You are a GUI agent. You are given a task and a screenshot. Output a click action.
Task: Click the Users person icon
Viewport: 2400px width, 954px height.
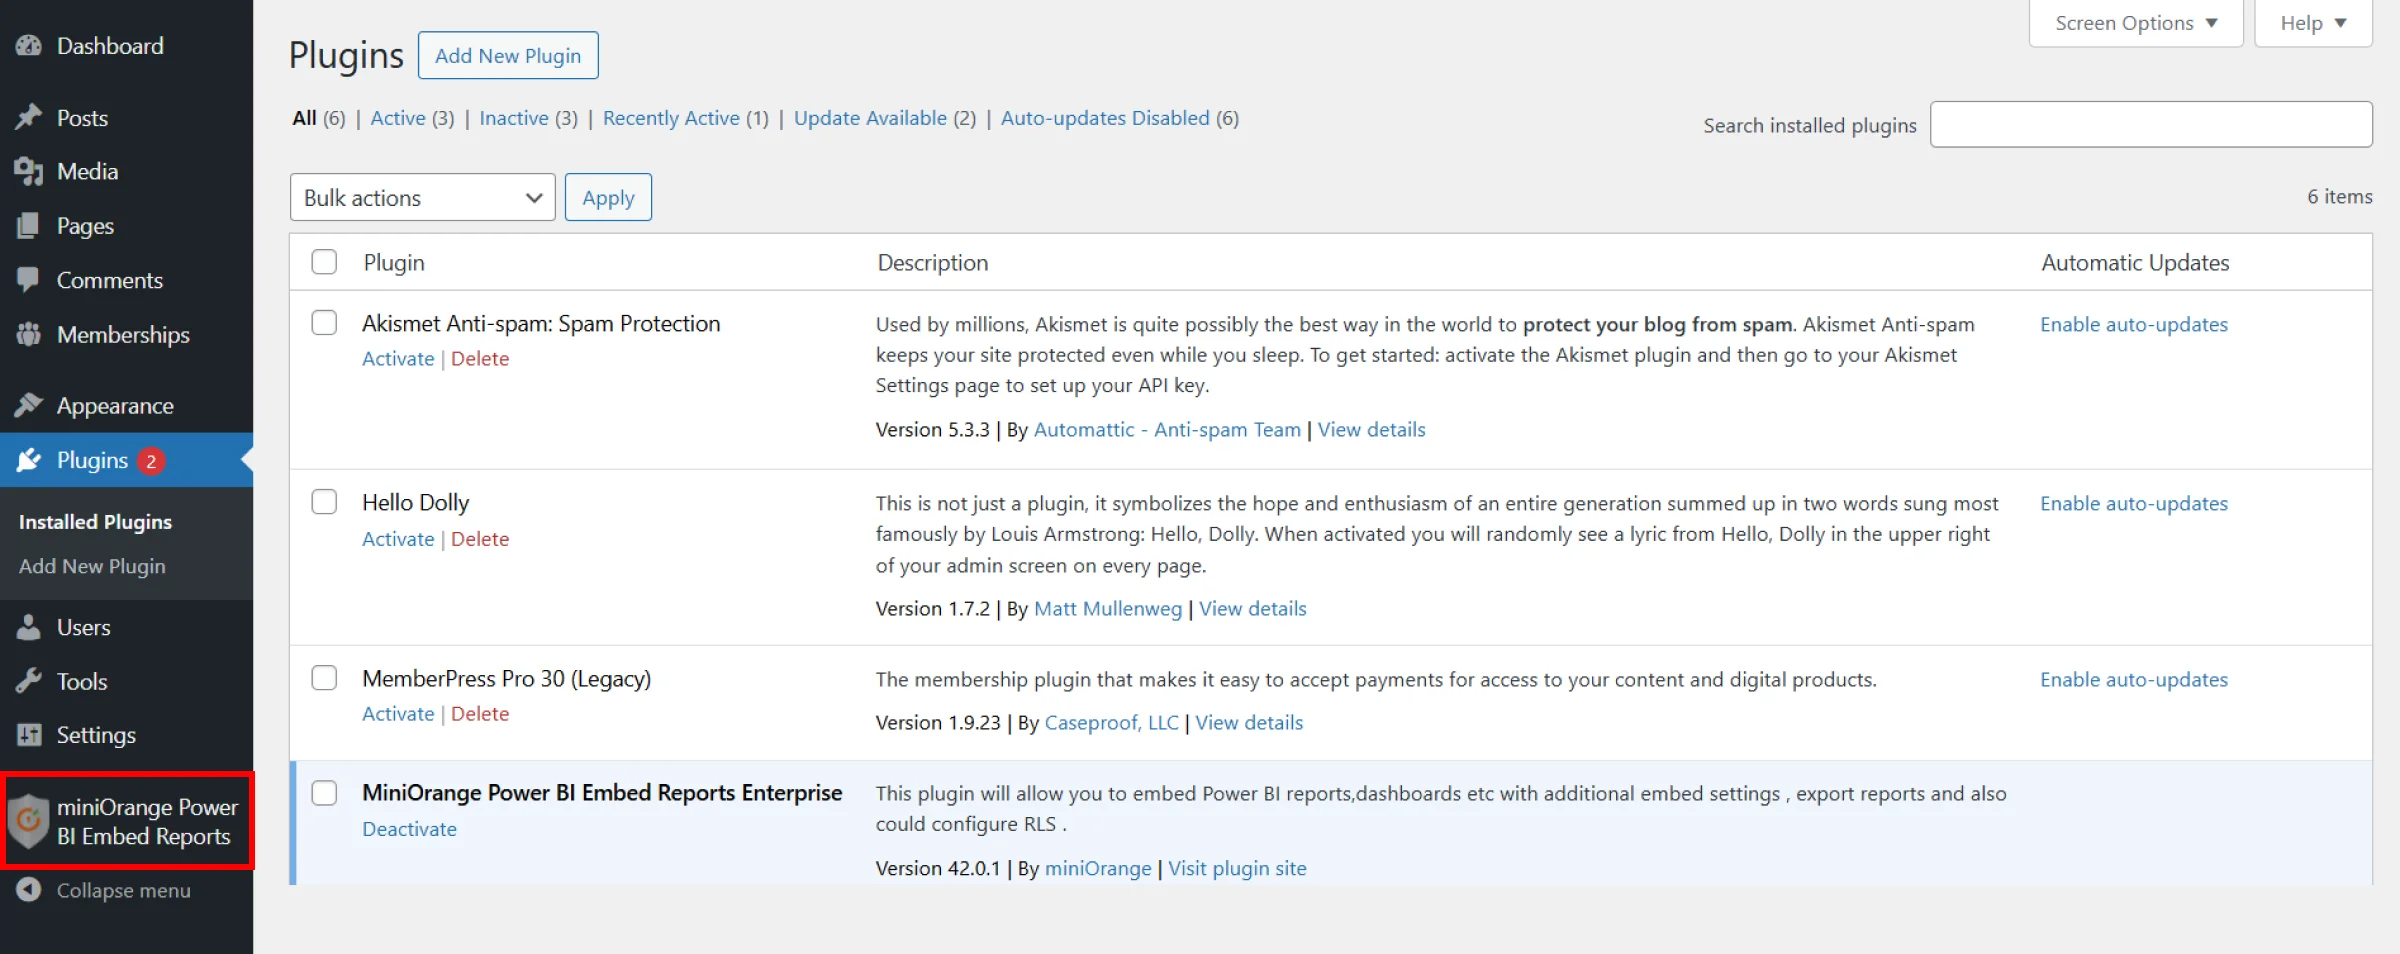click(x=29, y=627)
